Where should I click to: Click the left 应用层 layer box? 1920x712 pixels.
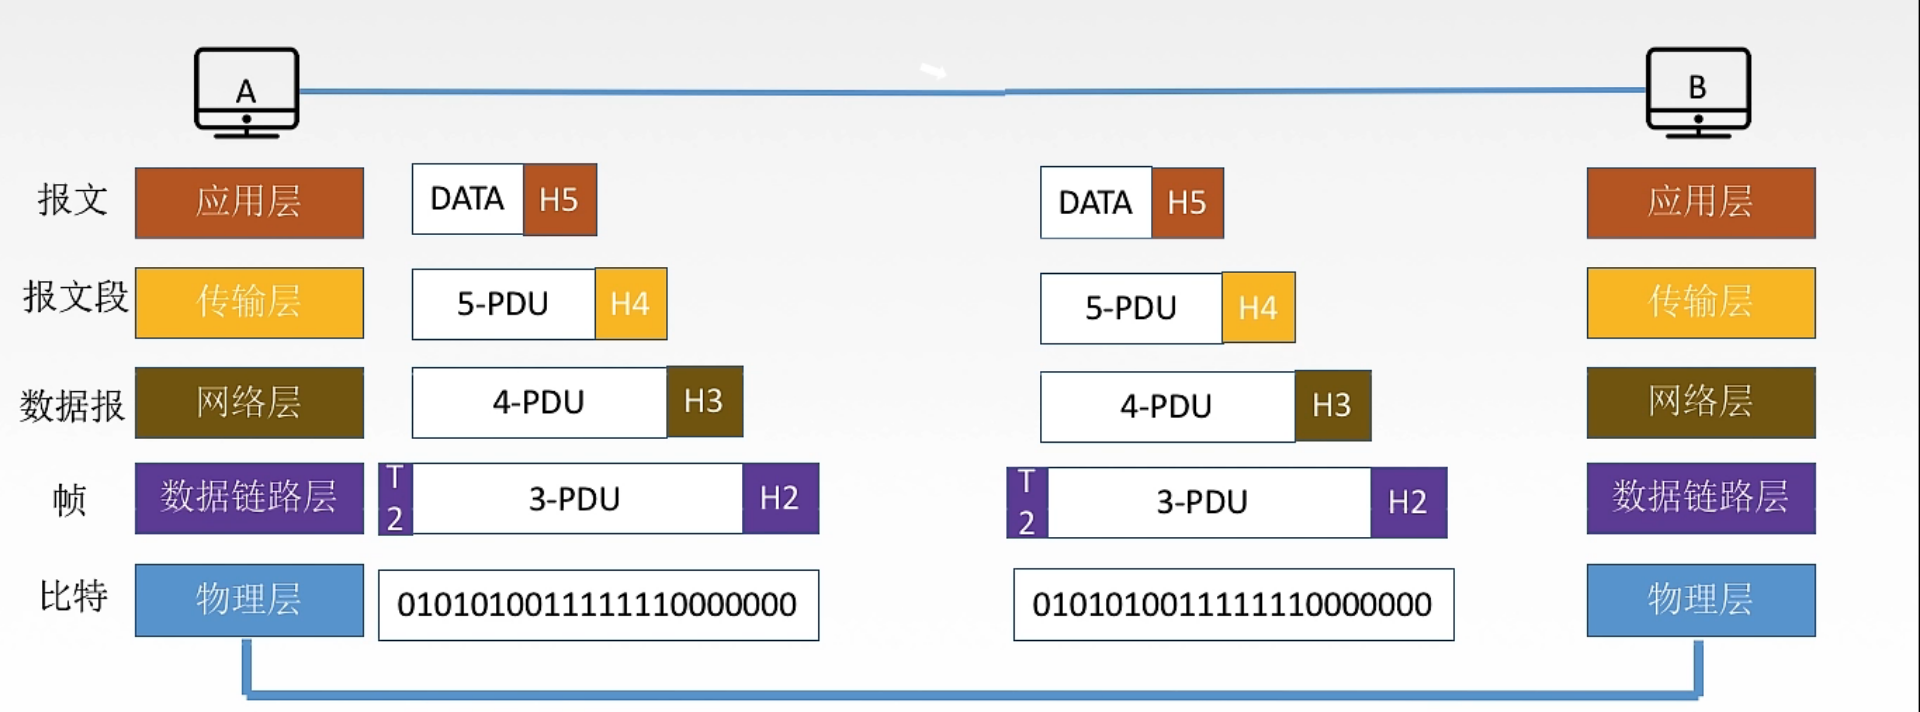pos(249,202)
